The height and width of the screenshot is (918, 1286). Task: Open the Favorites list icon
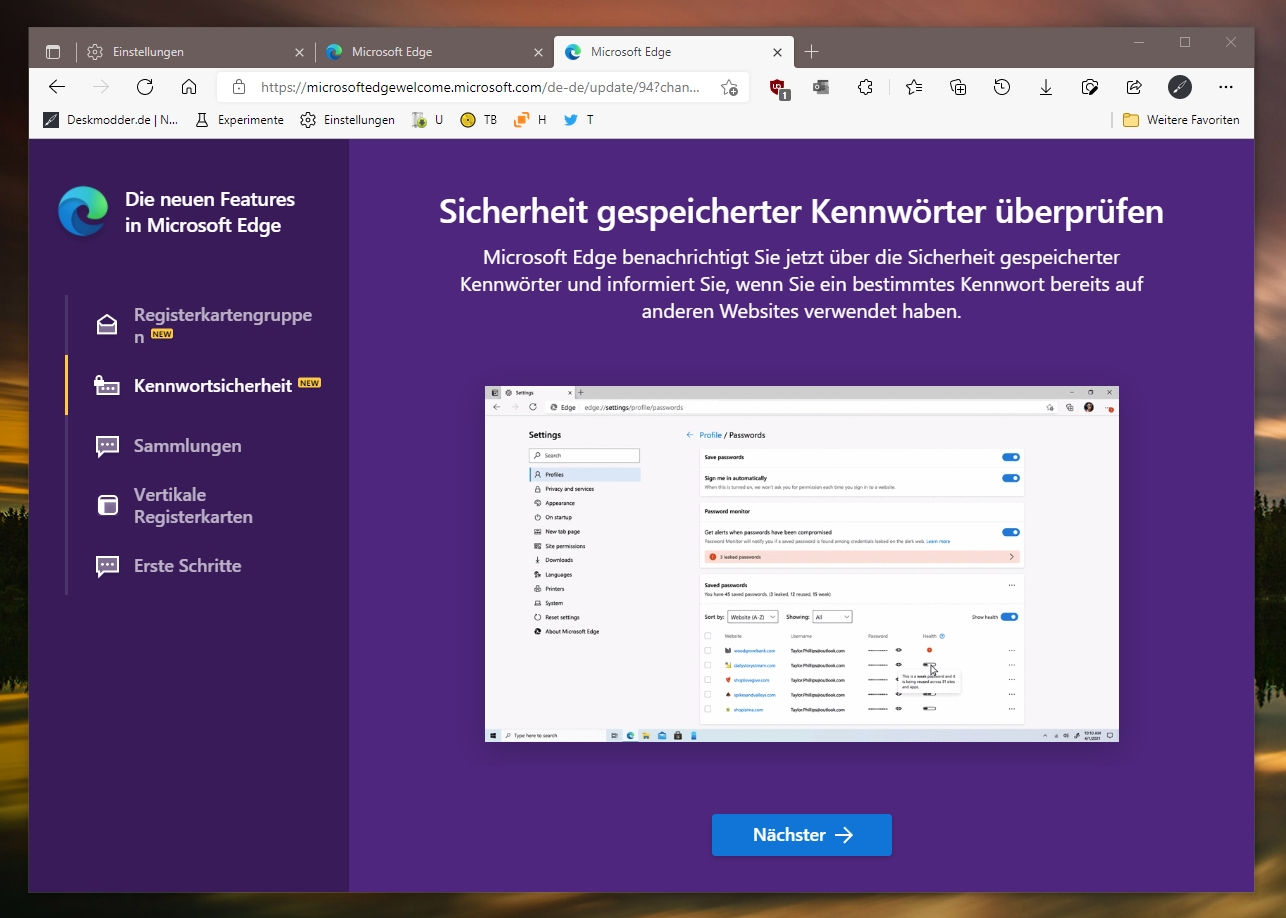coord(914,87)
